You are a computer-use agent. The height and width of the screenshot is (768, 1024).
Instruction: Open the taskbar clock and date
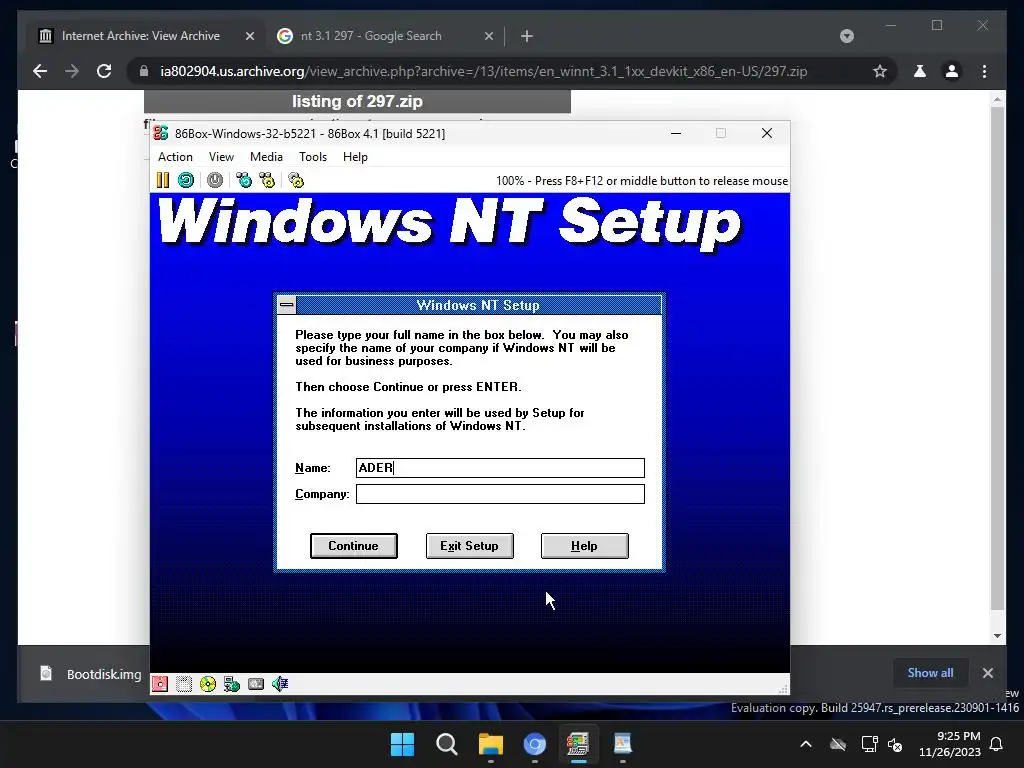click(x=950, y=744)
